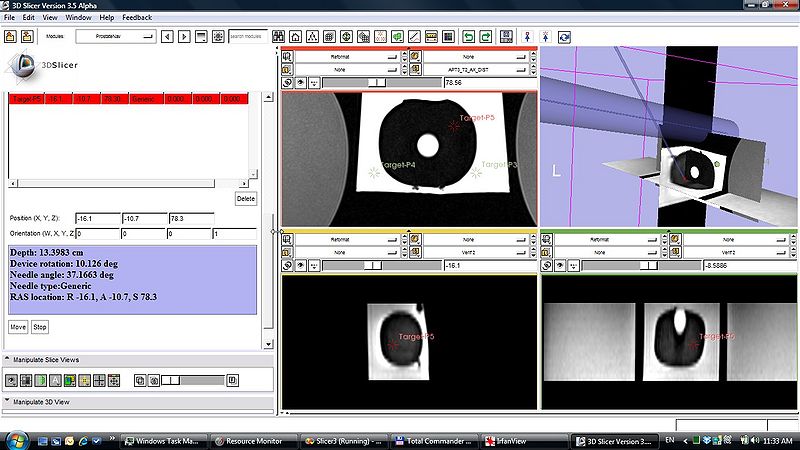Adjust the red viewer slice offset slider
Image resolution: width=800 pixels, height=450 pixels.
[x=382, y=83]
